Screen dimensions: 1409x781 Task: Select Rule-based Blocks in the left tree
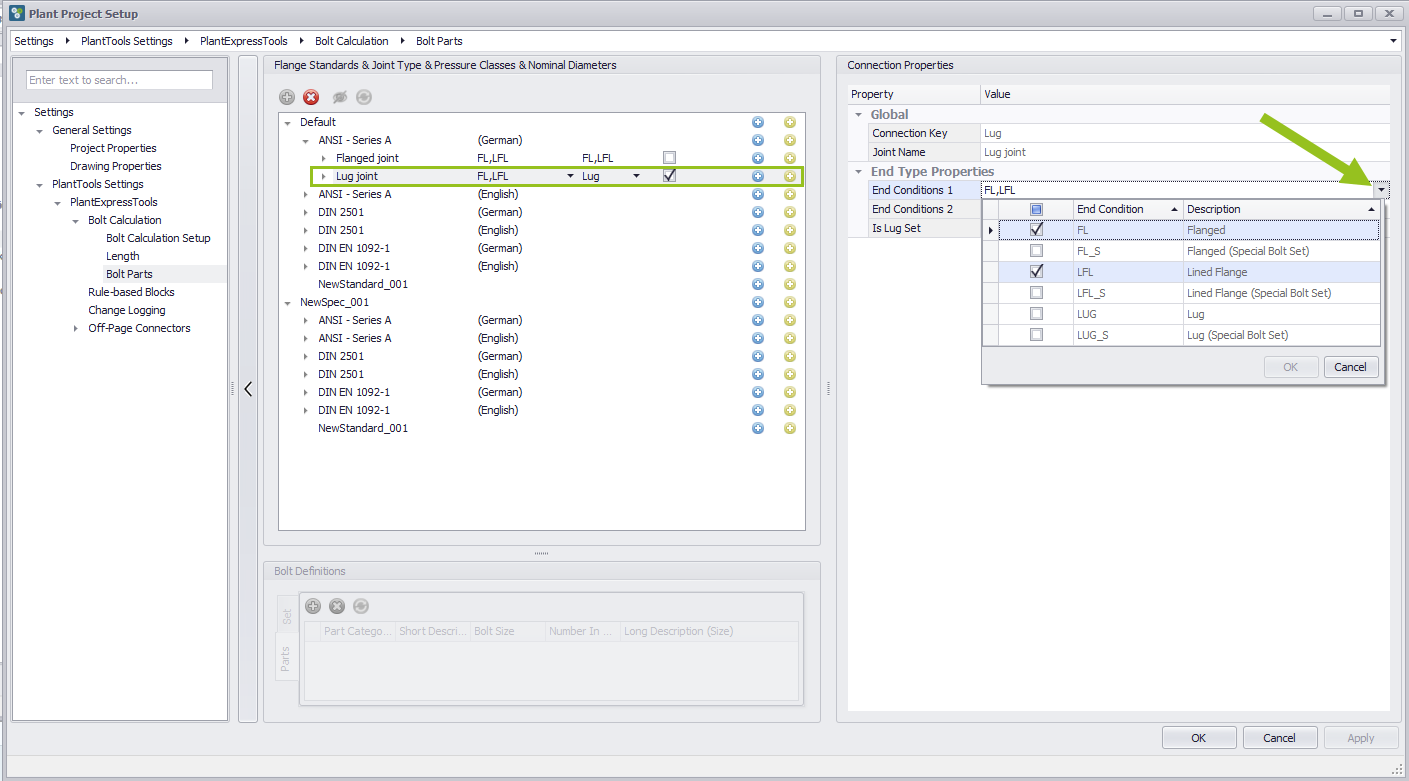[x=131, y=292]
